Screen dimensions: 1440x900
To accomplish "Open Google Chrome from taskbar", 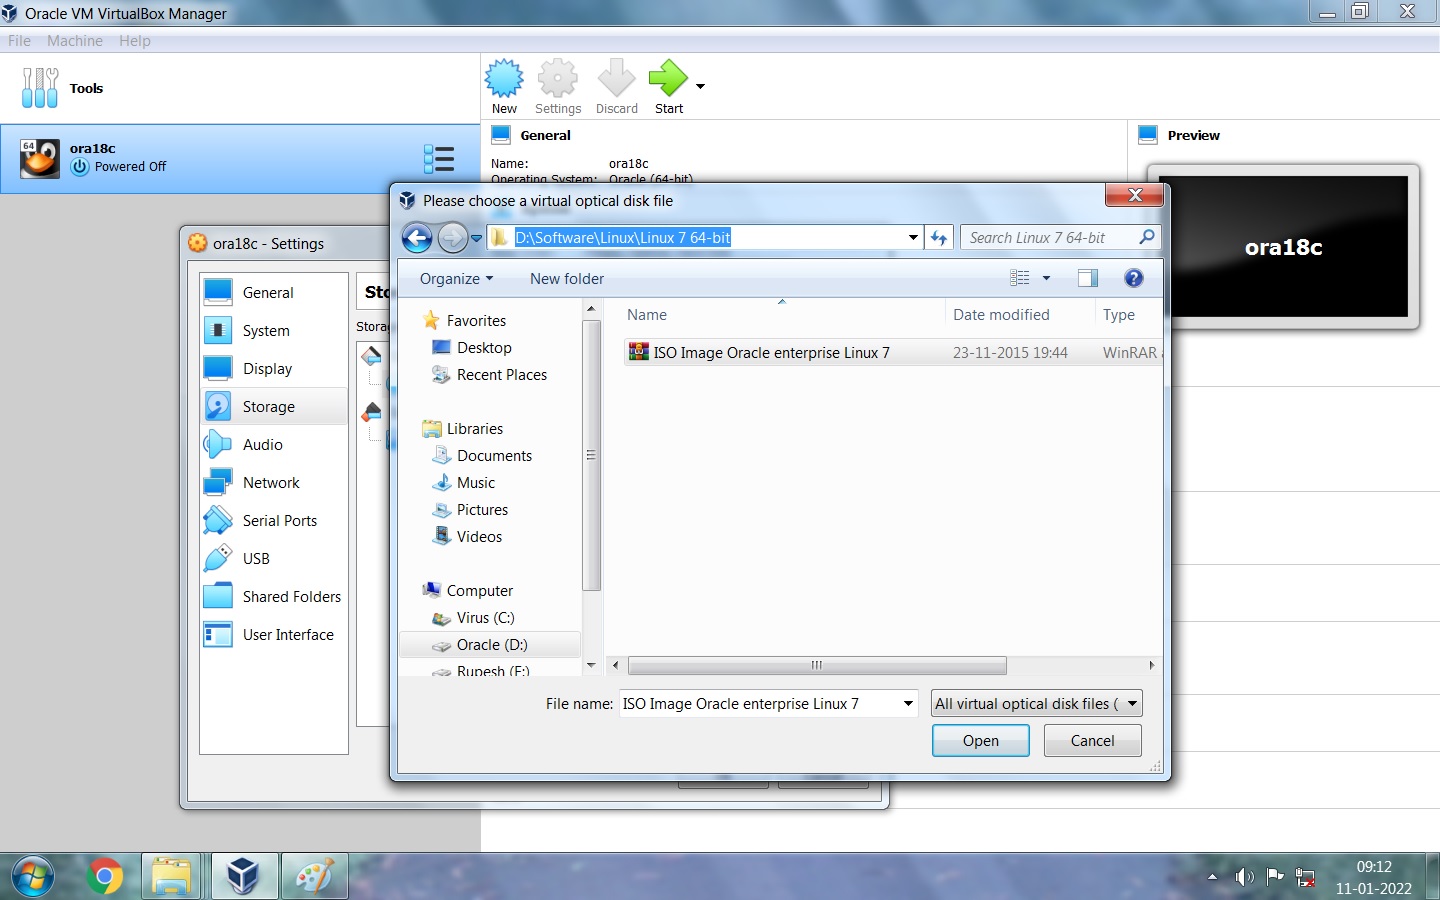I will [x=104, y=877].
